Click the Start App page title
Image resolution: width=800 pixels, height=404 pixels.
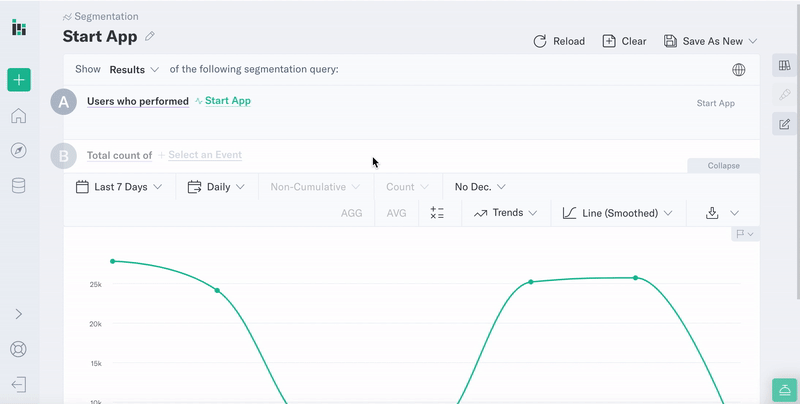[100, 37]
